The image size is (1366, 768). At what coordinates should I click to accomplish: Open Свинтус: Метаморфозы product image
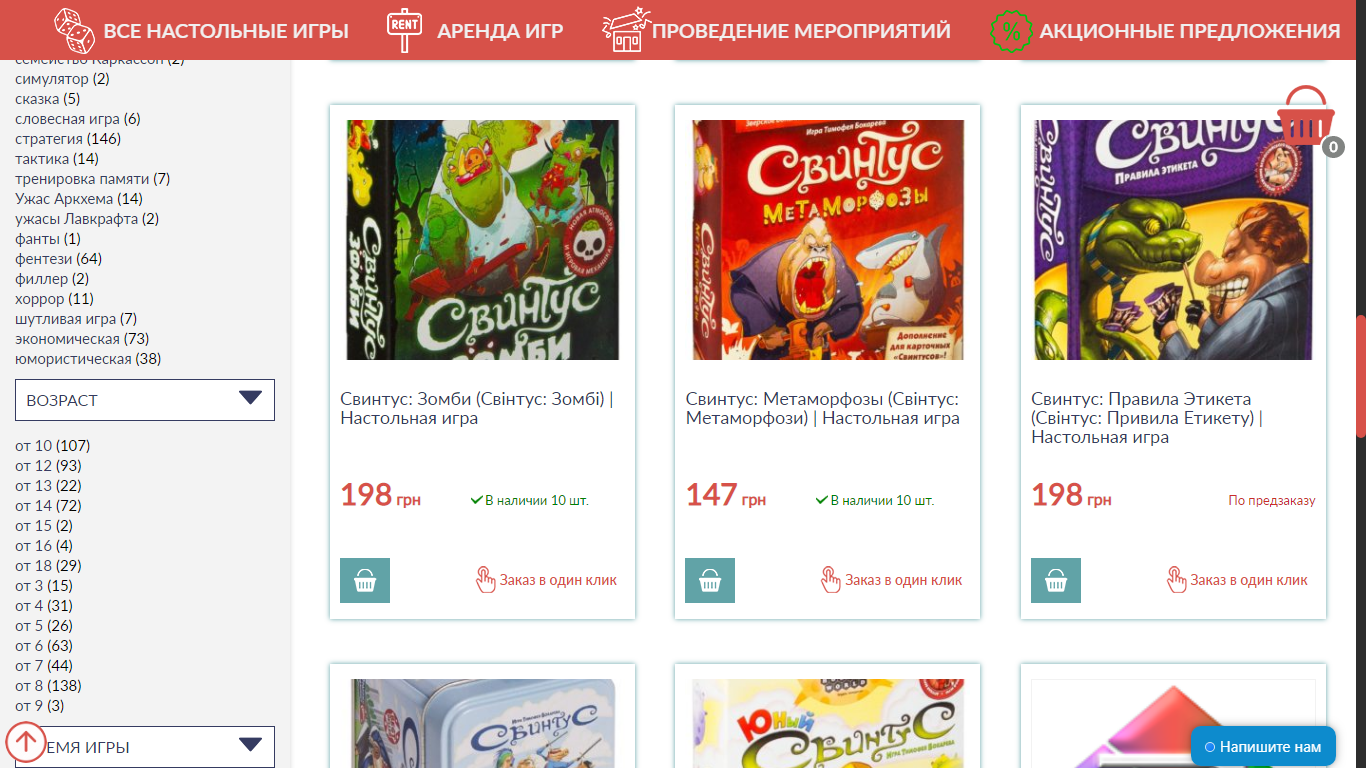click(828, 240)
